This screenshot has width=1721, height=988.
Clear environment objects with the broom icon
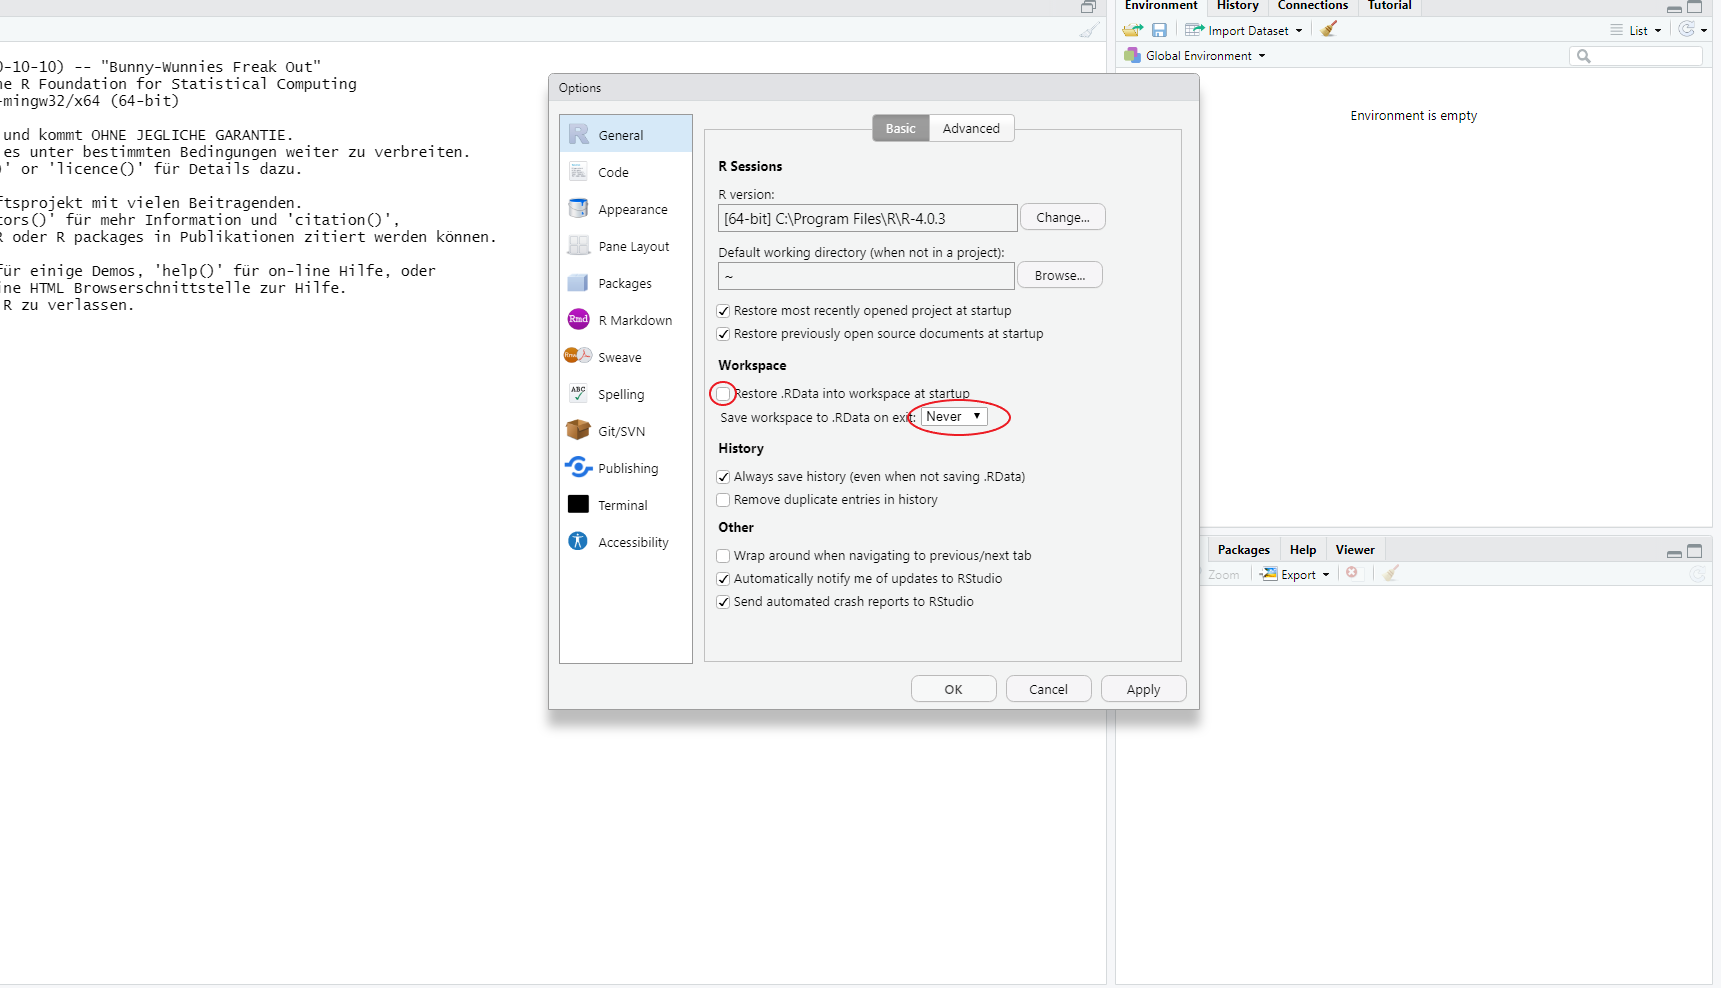[1328, 29]
